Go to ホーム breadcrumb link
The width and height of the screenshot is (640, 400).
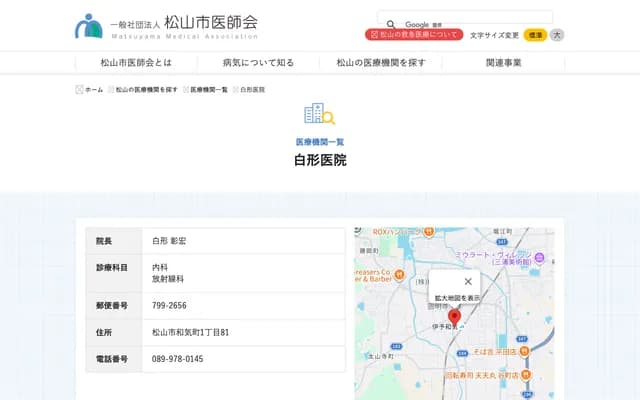tap(93, 90)
